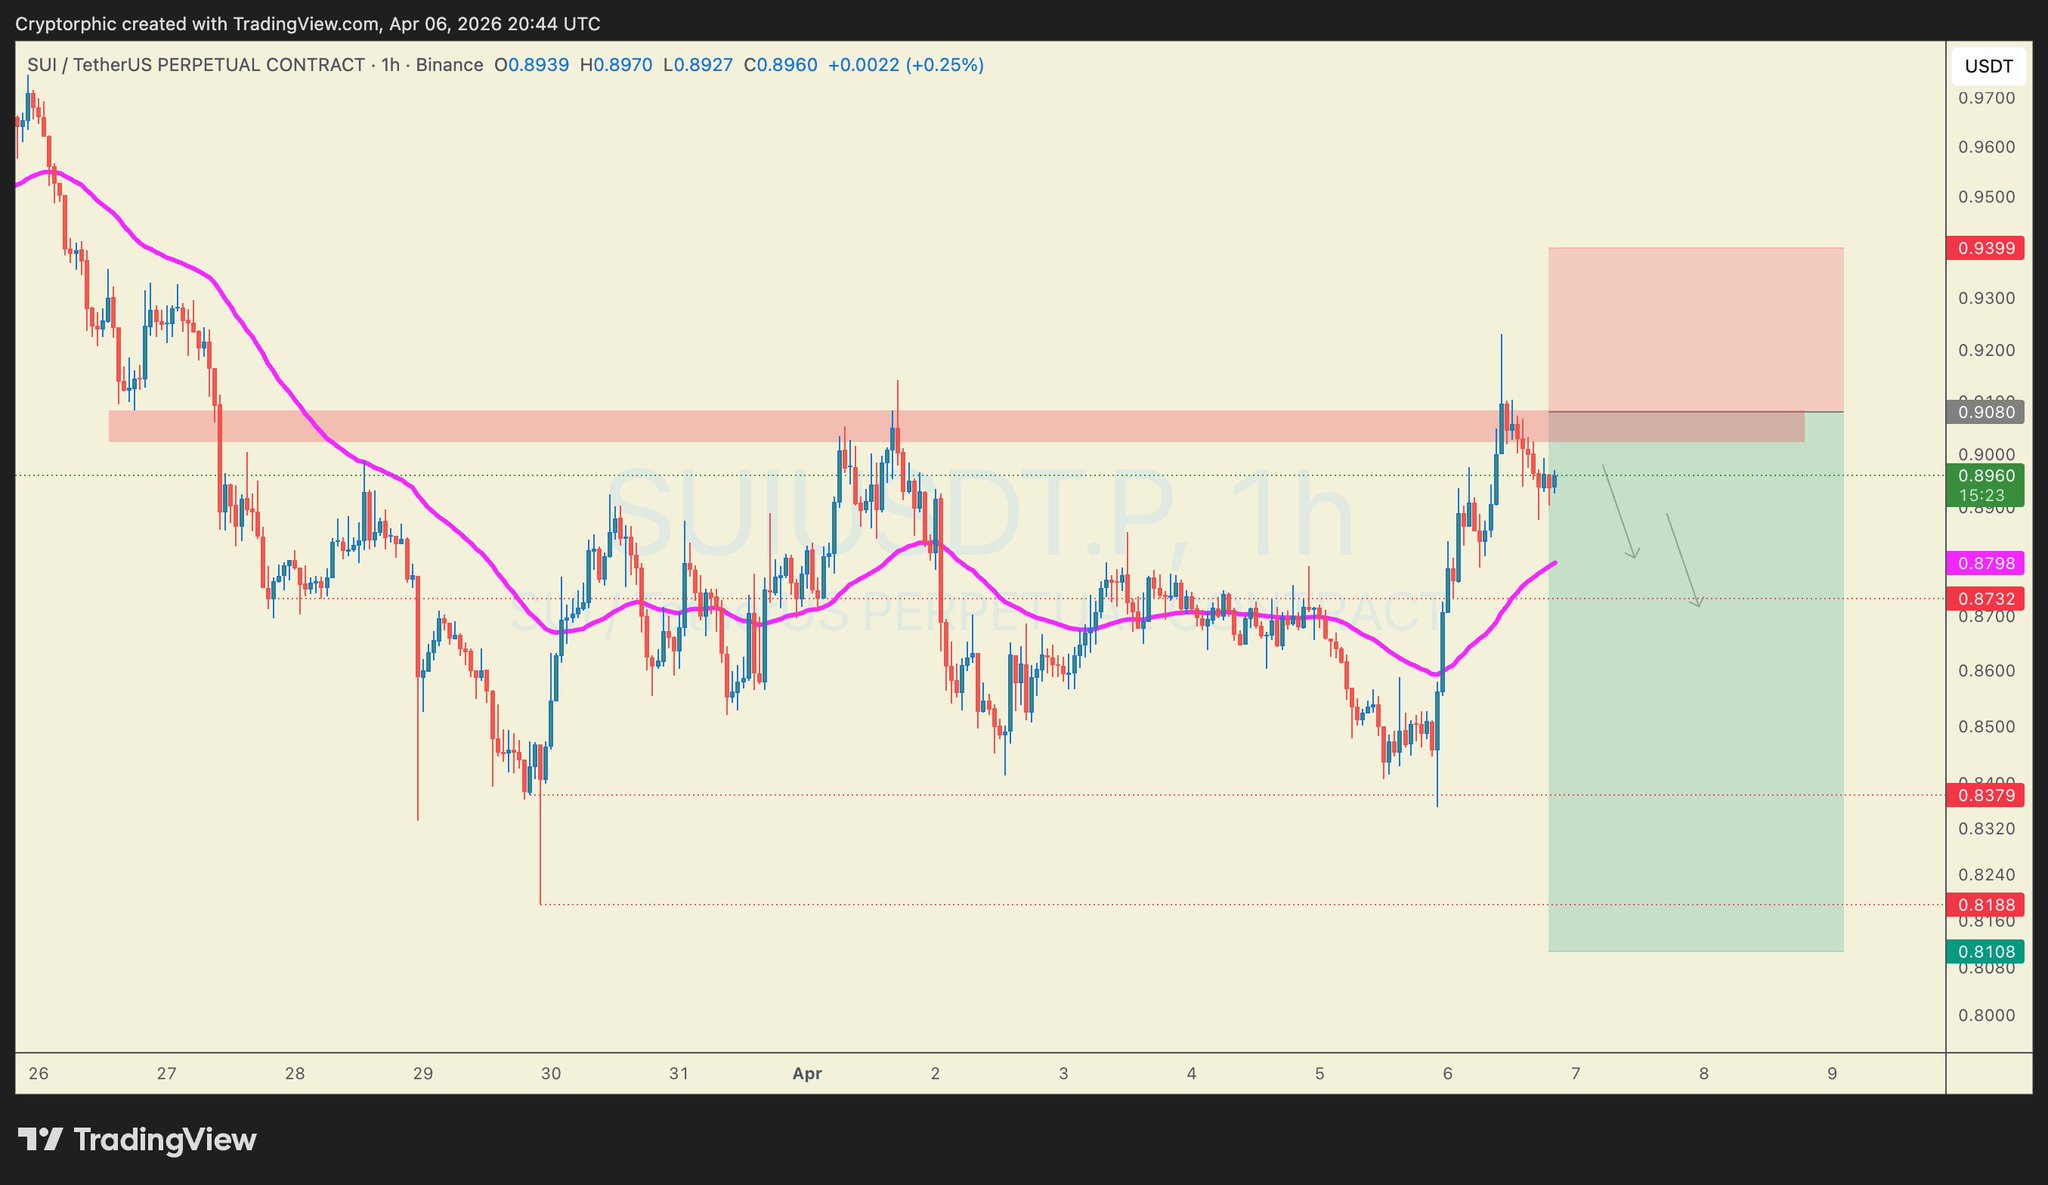Click the TradingView logo icon

click(x=41, y=1139)
